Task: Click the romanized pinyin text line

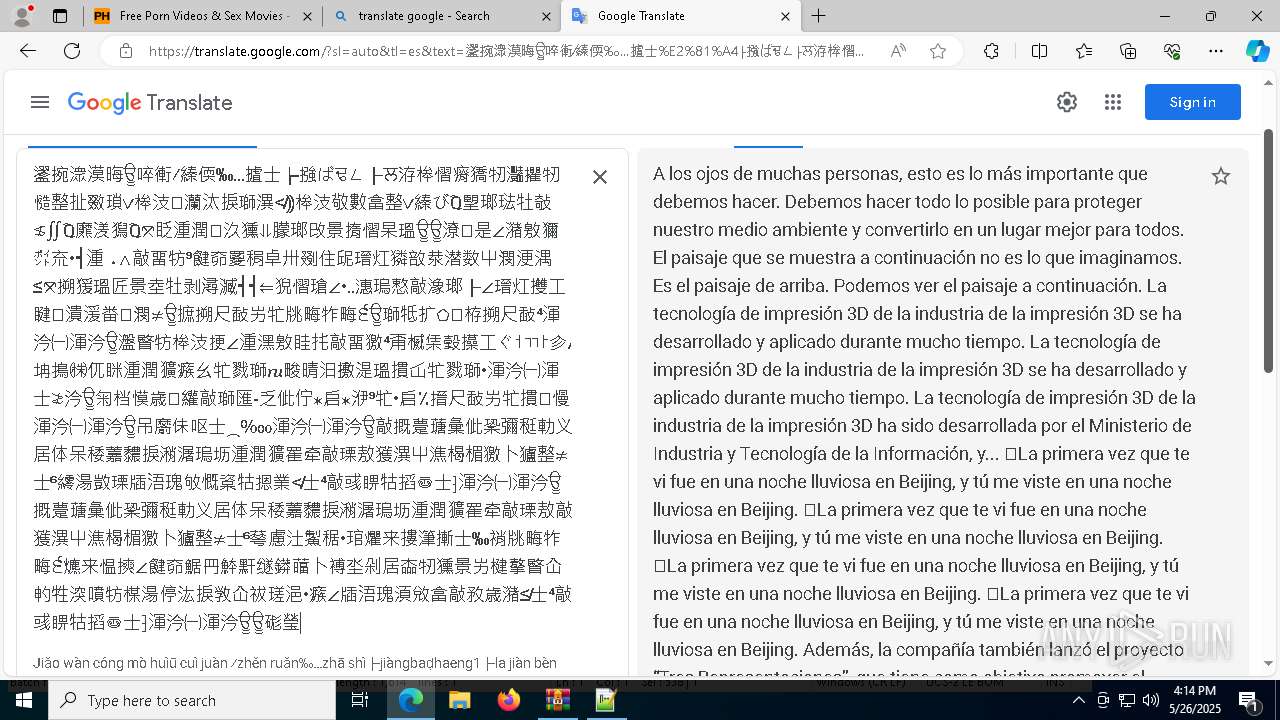Action: (295, 663)
